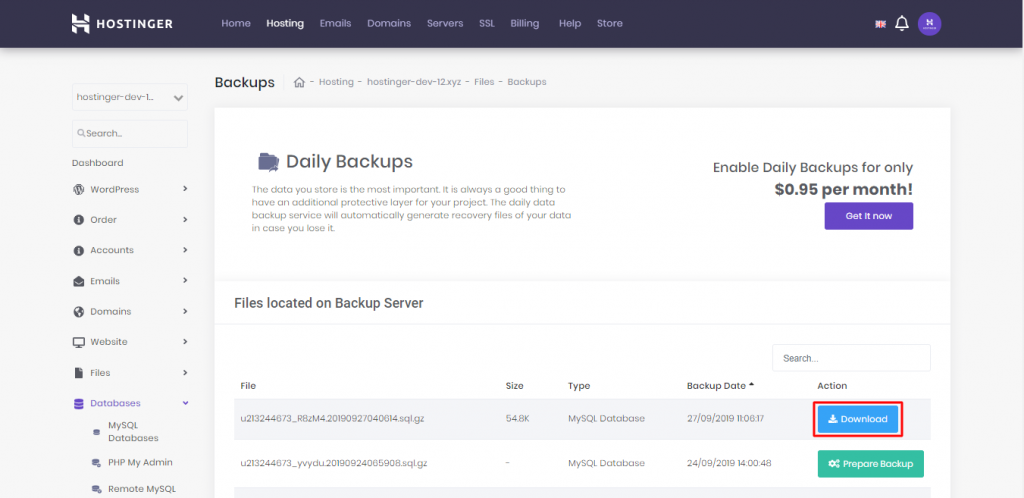Click the backup table Search field
This screenshot has width=1024, height=498.
point(851,358)
